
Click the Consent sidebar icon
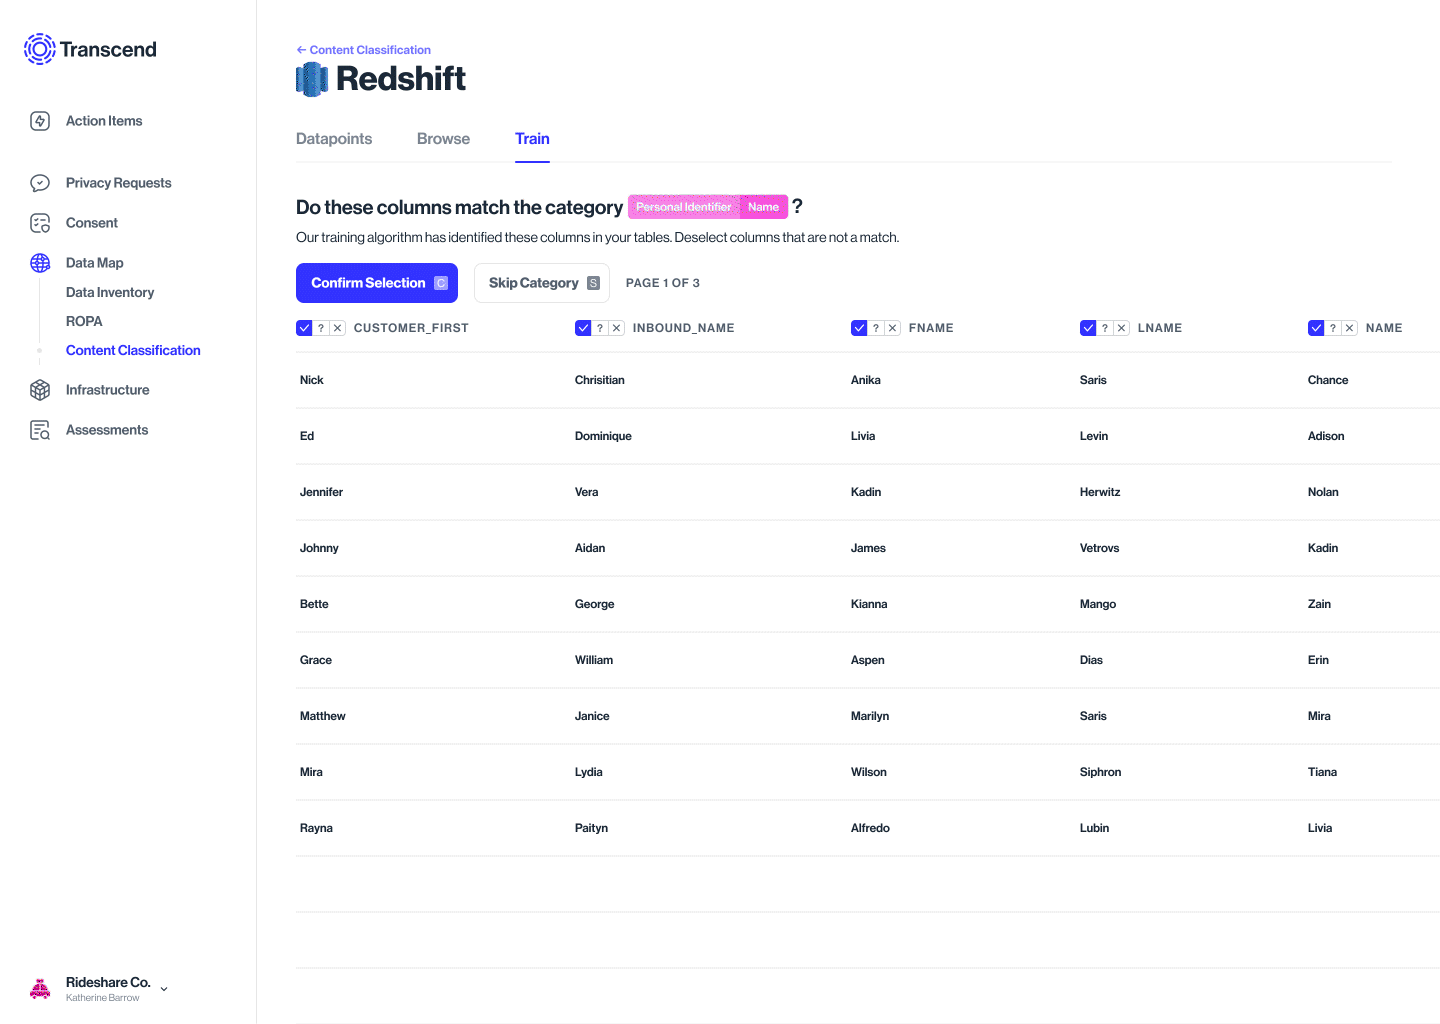coord(40,223)
